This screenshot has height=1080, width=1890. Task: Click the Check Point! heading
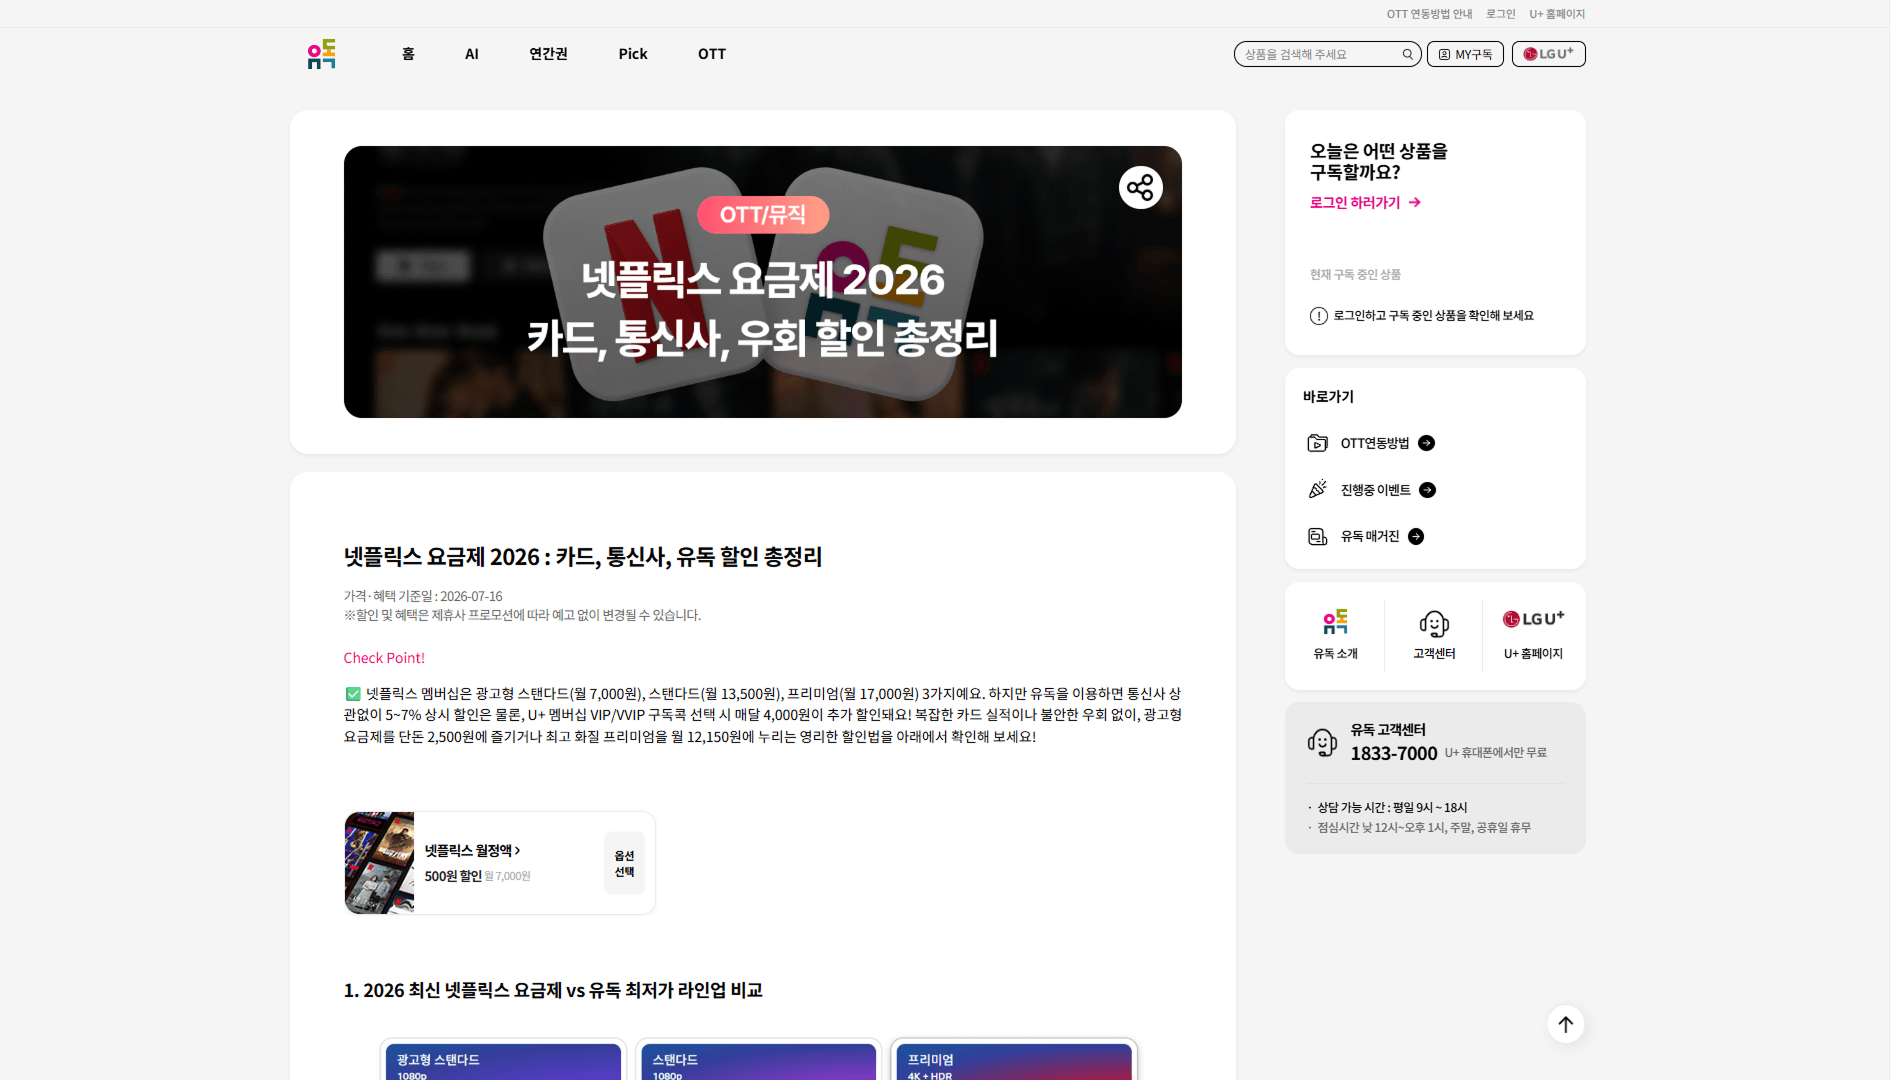(384, 658)
